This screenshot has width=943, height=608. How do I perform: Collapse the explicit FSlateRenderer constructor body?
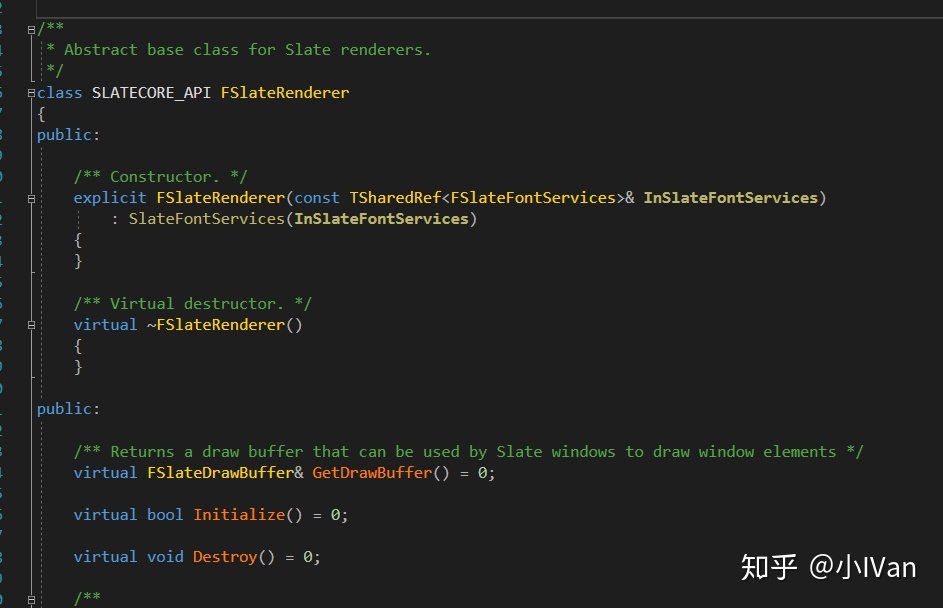31,198
